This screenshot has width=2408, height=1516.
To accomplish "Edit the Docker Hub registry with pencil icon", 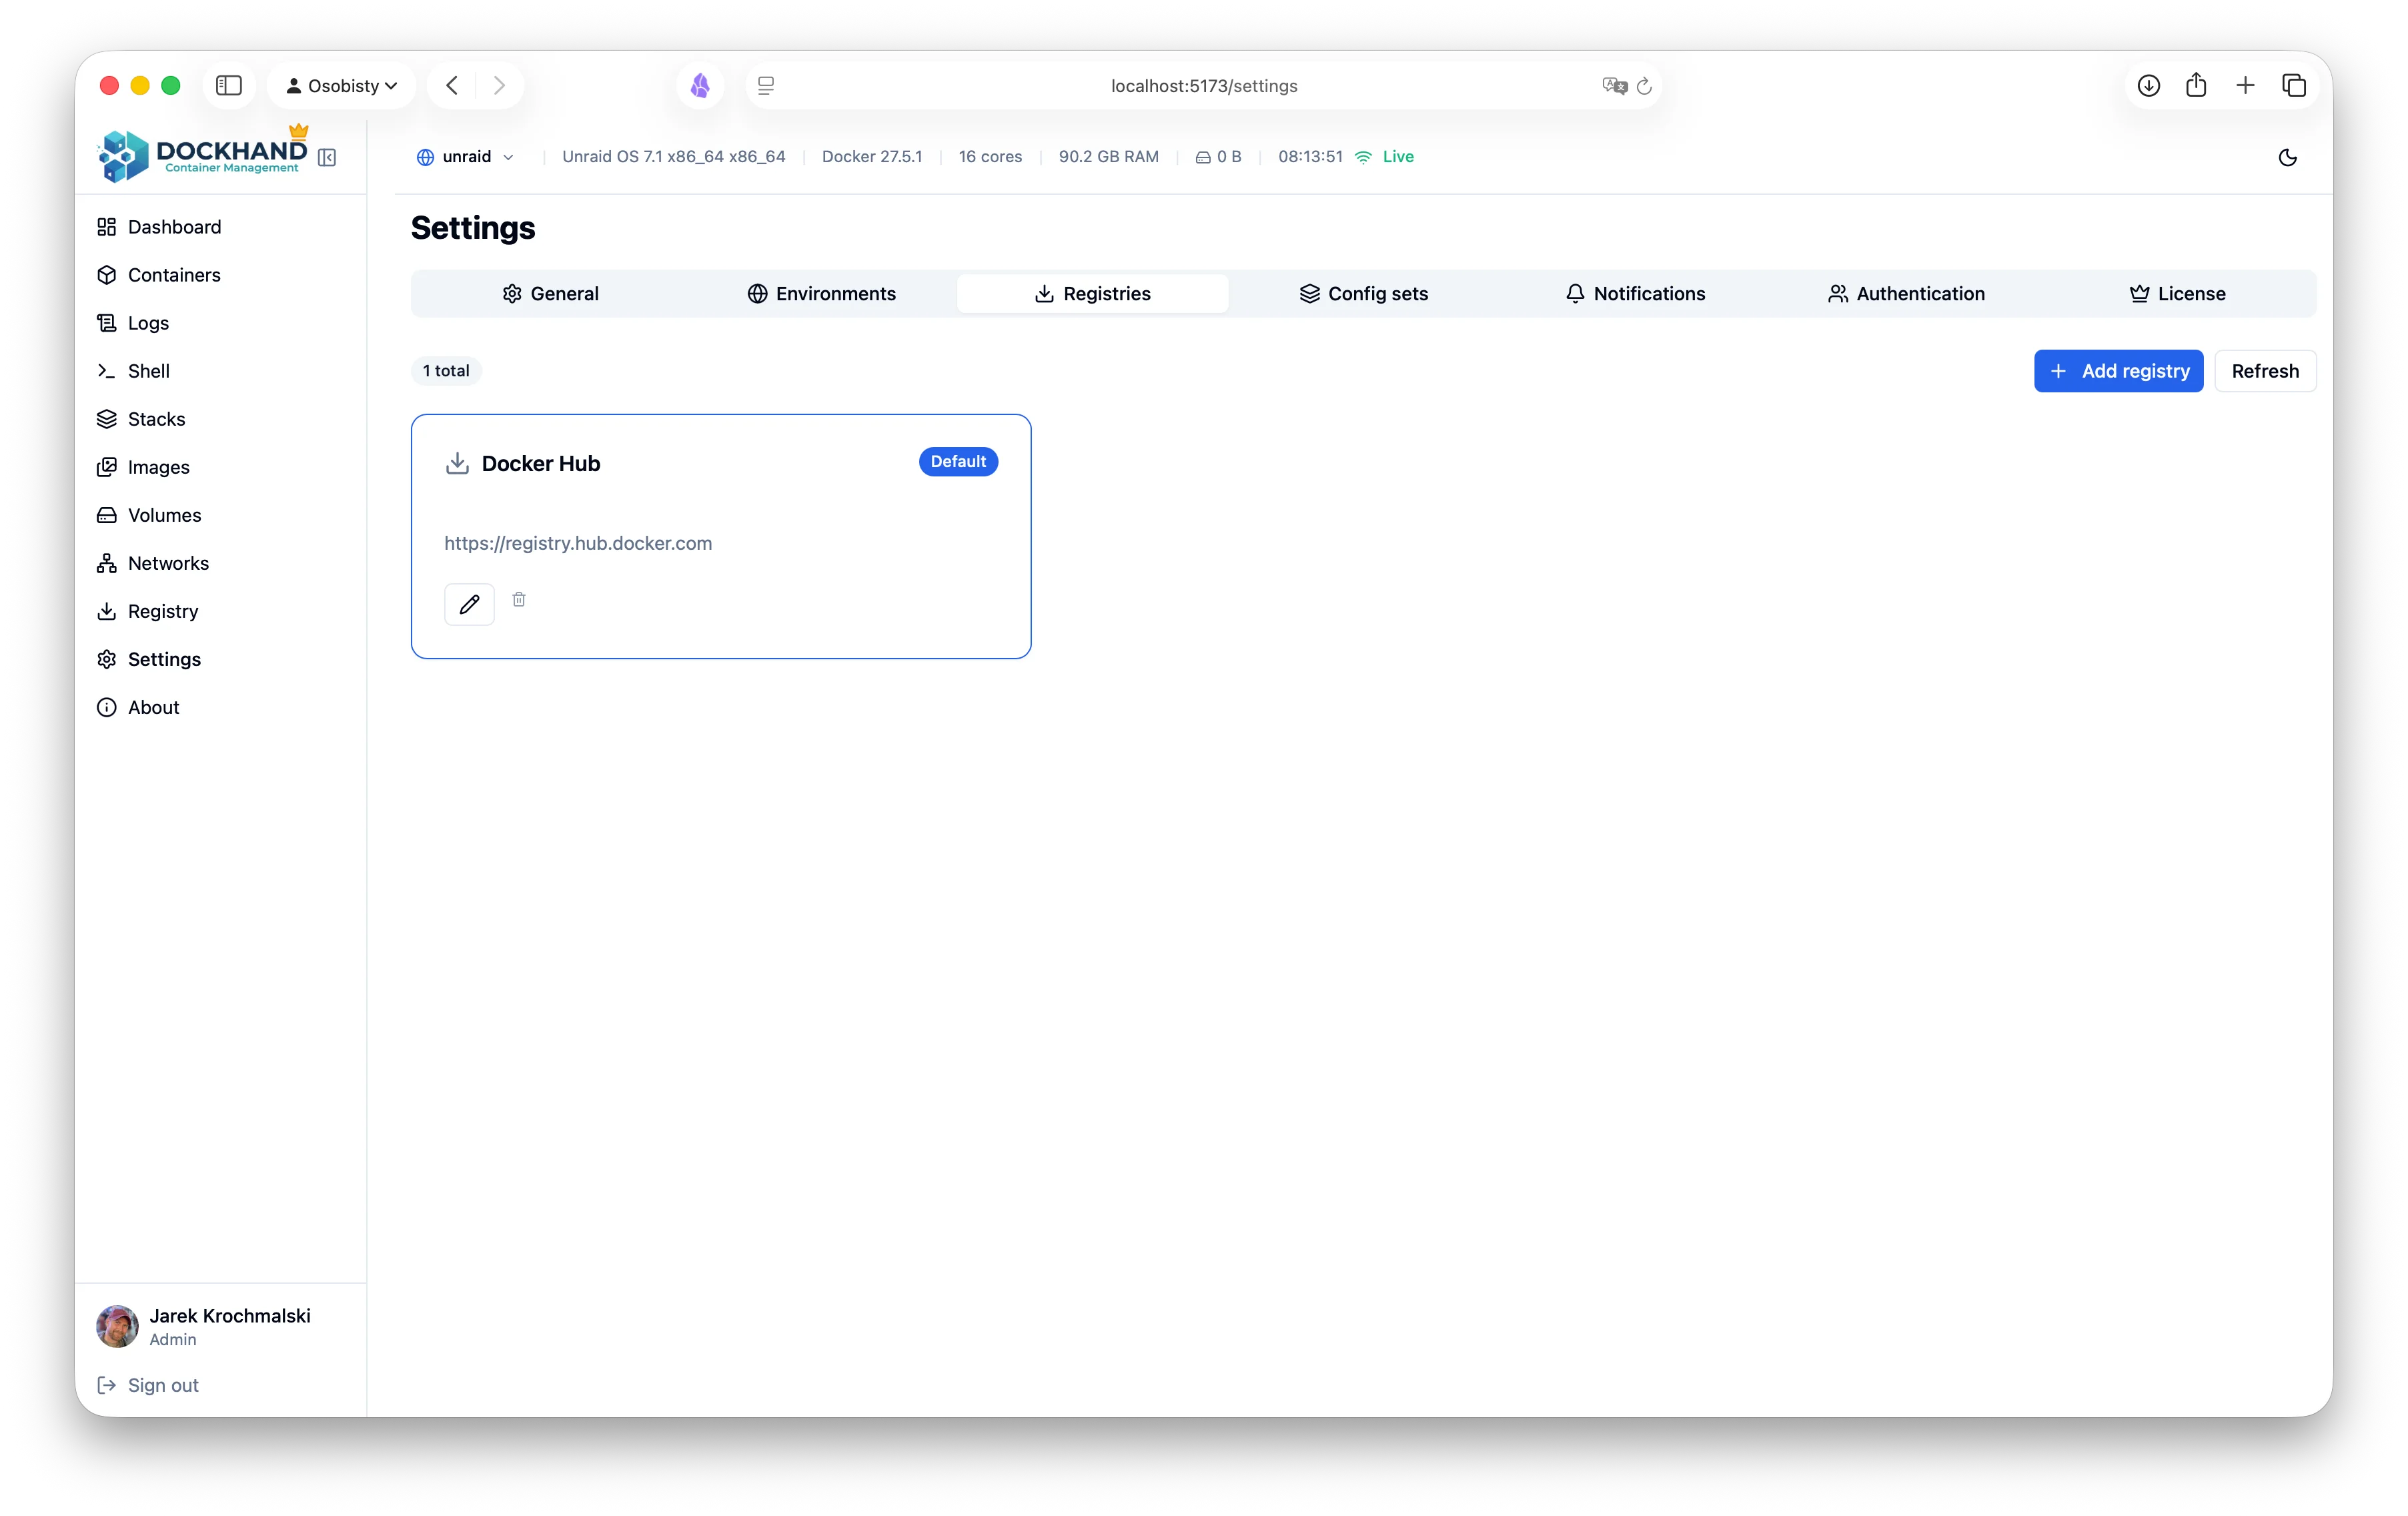I will click(x=469, y=604).
